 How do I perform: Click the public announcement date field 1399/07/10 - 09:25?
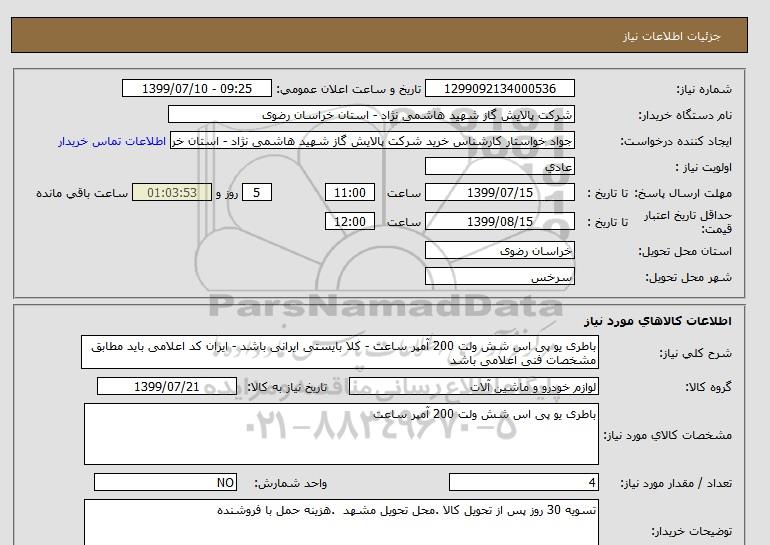196,88
